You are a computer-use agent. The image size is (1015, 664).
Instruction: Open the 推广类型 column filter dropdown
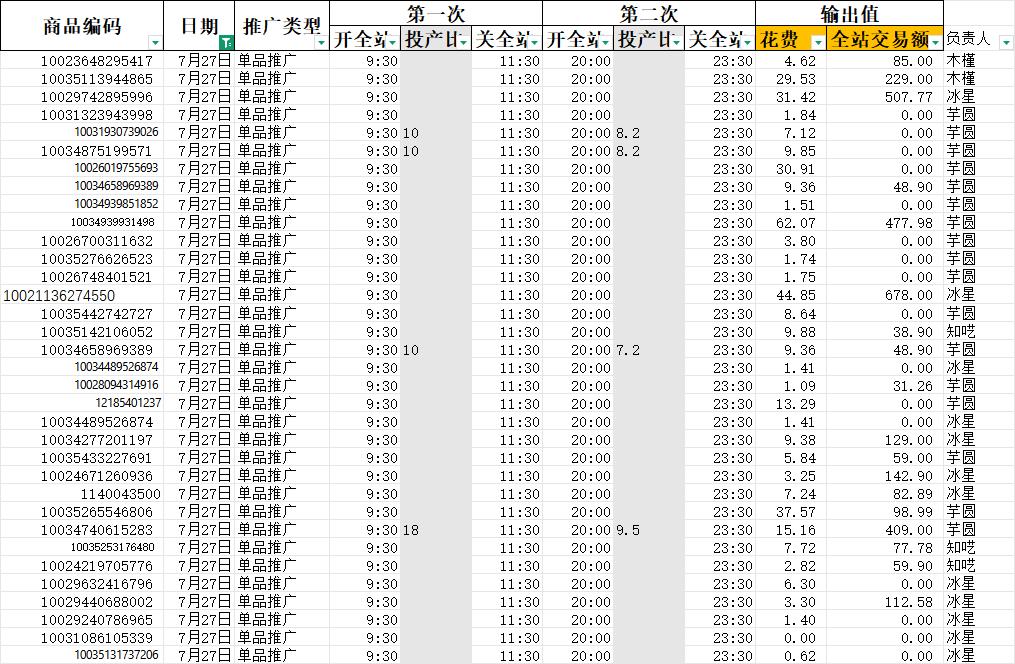coord(321,43)
